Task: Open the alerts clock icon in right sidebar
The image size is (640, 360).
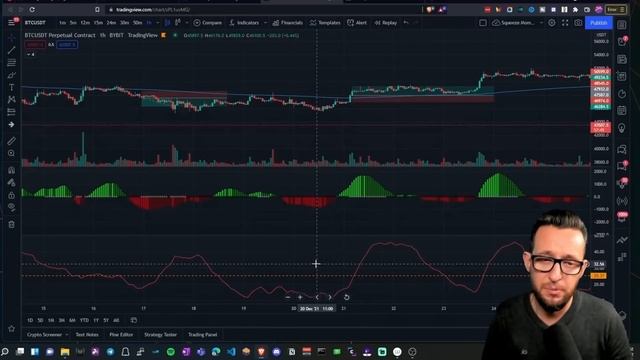Action: (622, 42)
